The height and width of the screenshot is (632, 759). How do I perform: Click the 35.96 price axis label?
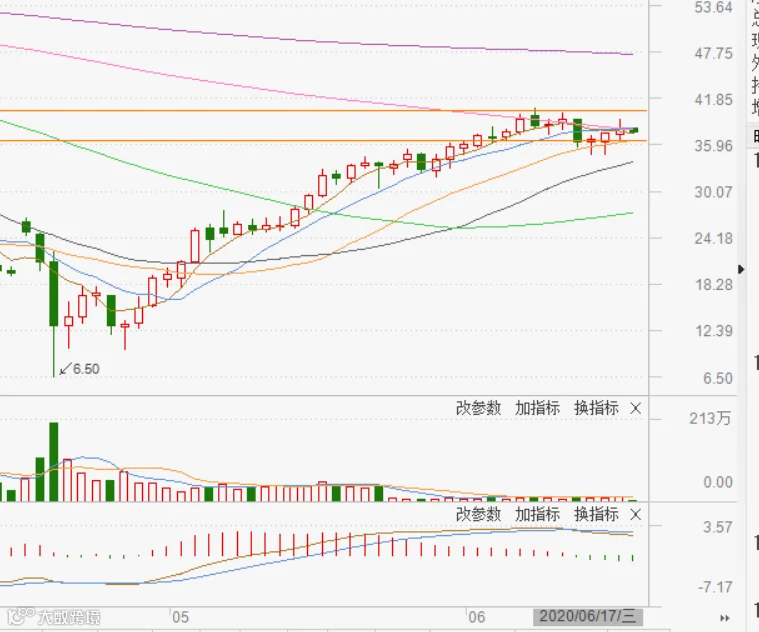[713, 146]
